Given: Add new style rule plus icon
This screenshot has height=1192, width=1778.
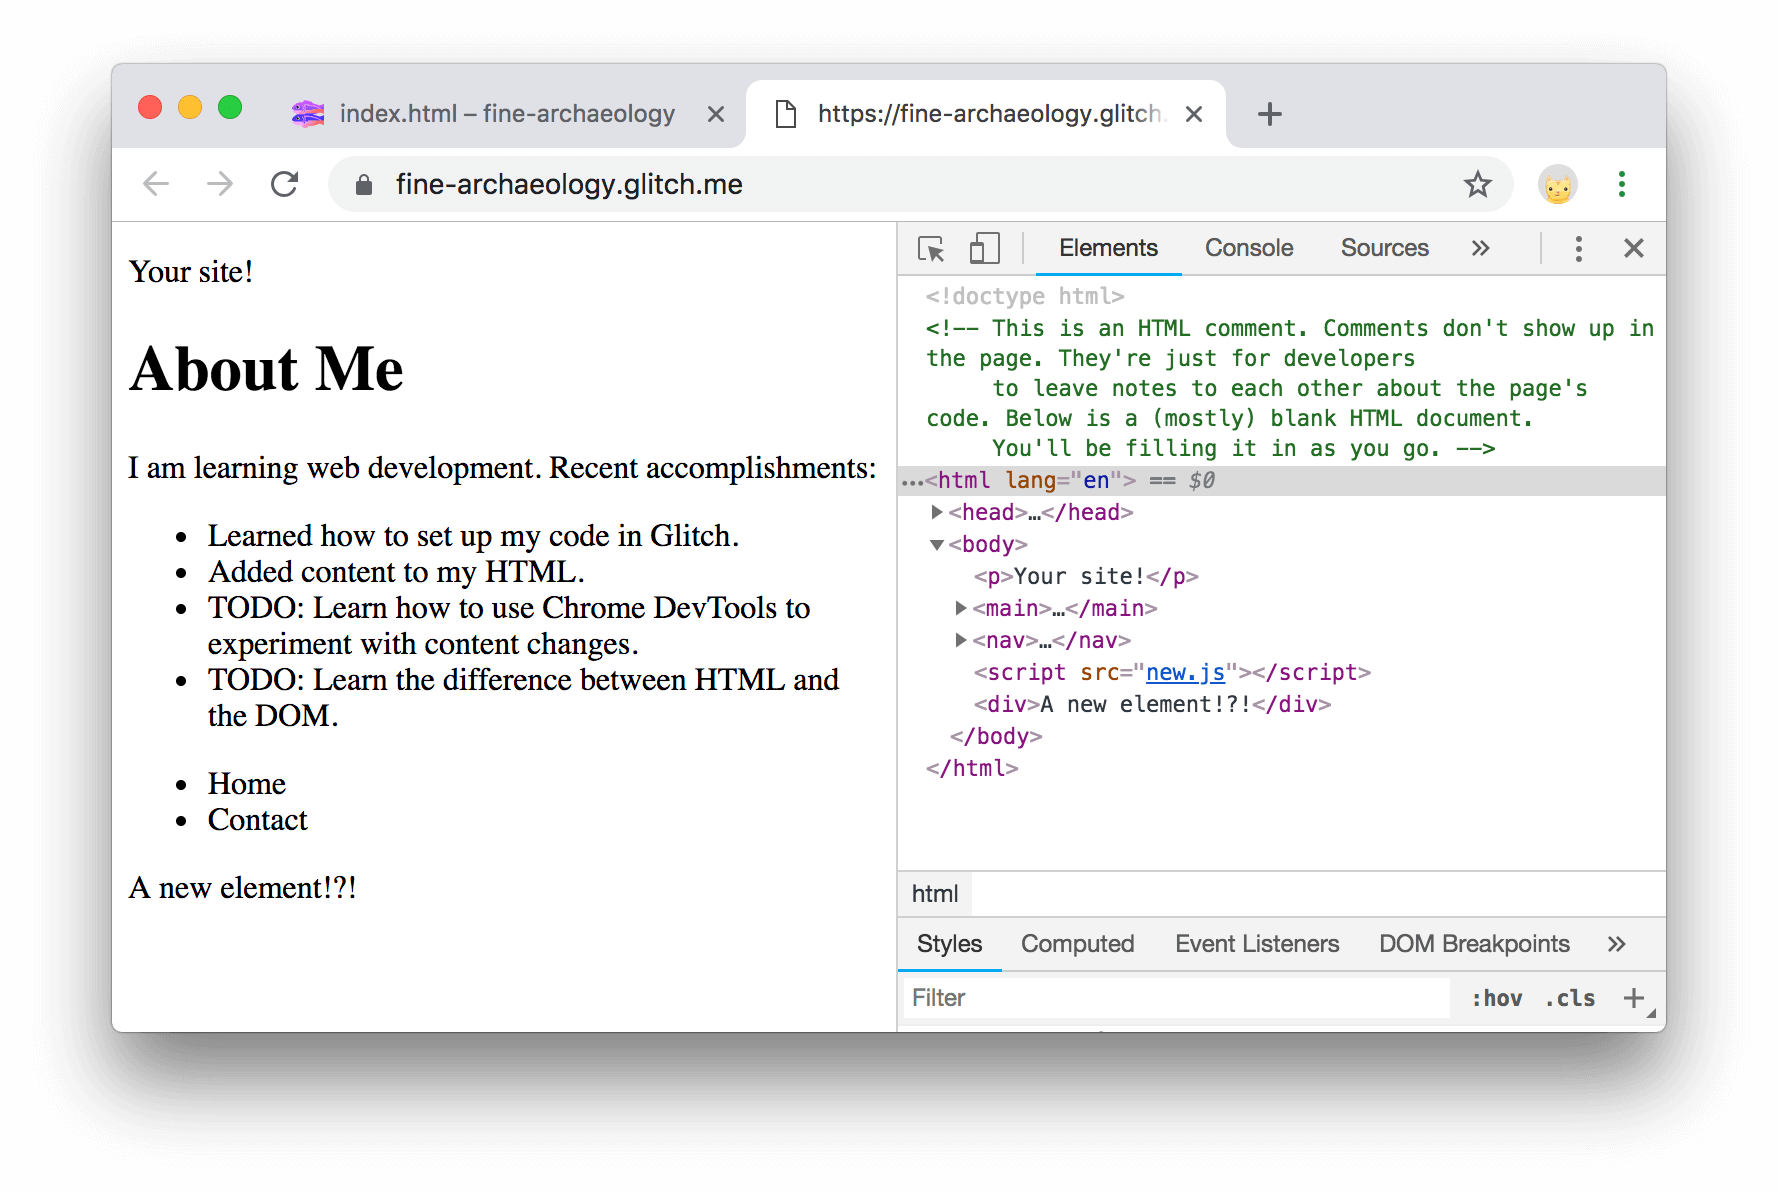Looking at the screenshot, I should click(1634, 998).
